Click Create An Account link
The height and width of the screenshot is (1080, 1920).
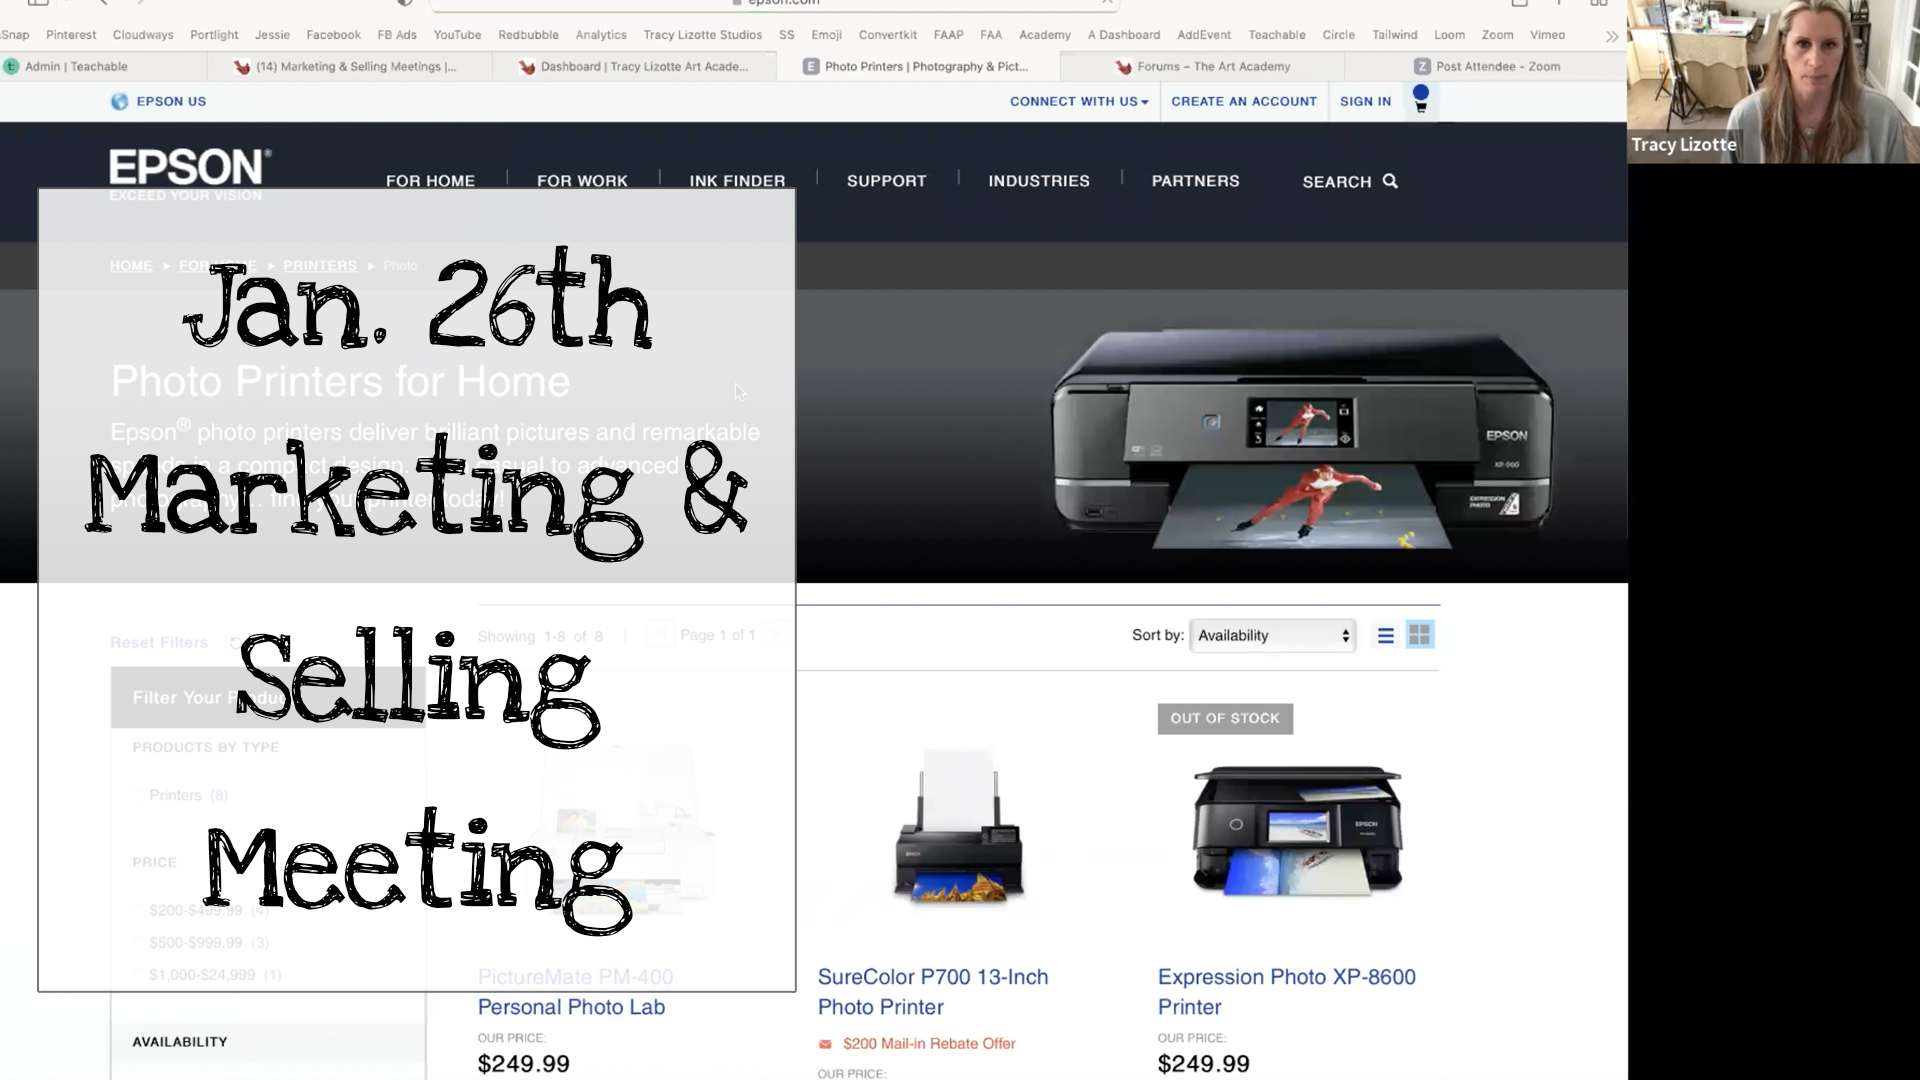1244,101
